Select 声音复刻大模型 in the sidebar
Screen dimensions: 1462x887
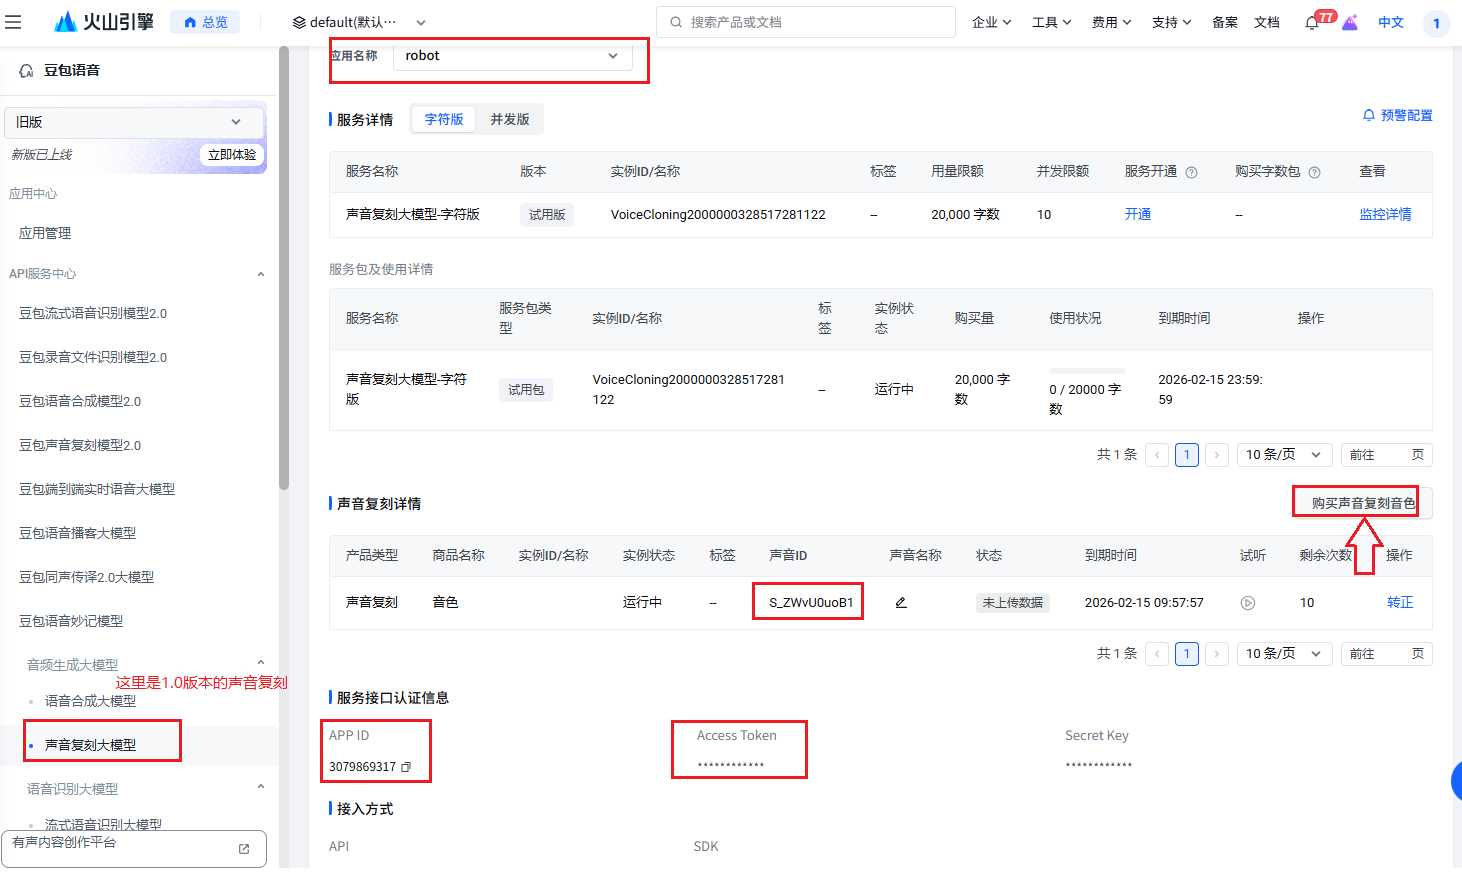point(90,745)
